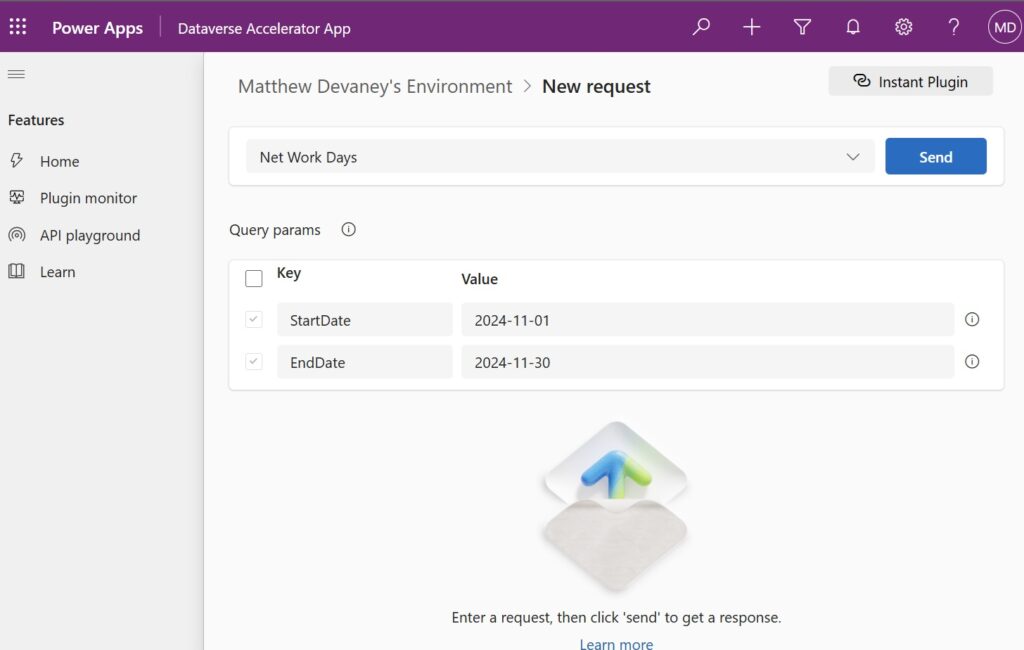
Task: Click the Plugin monitor icon
Action: (x=16, y=197)
